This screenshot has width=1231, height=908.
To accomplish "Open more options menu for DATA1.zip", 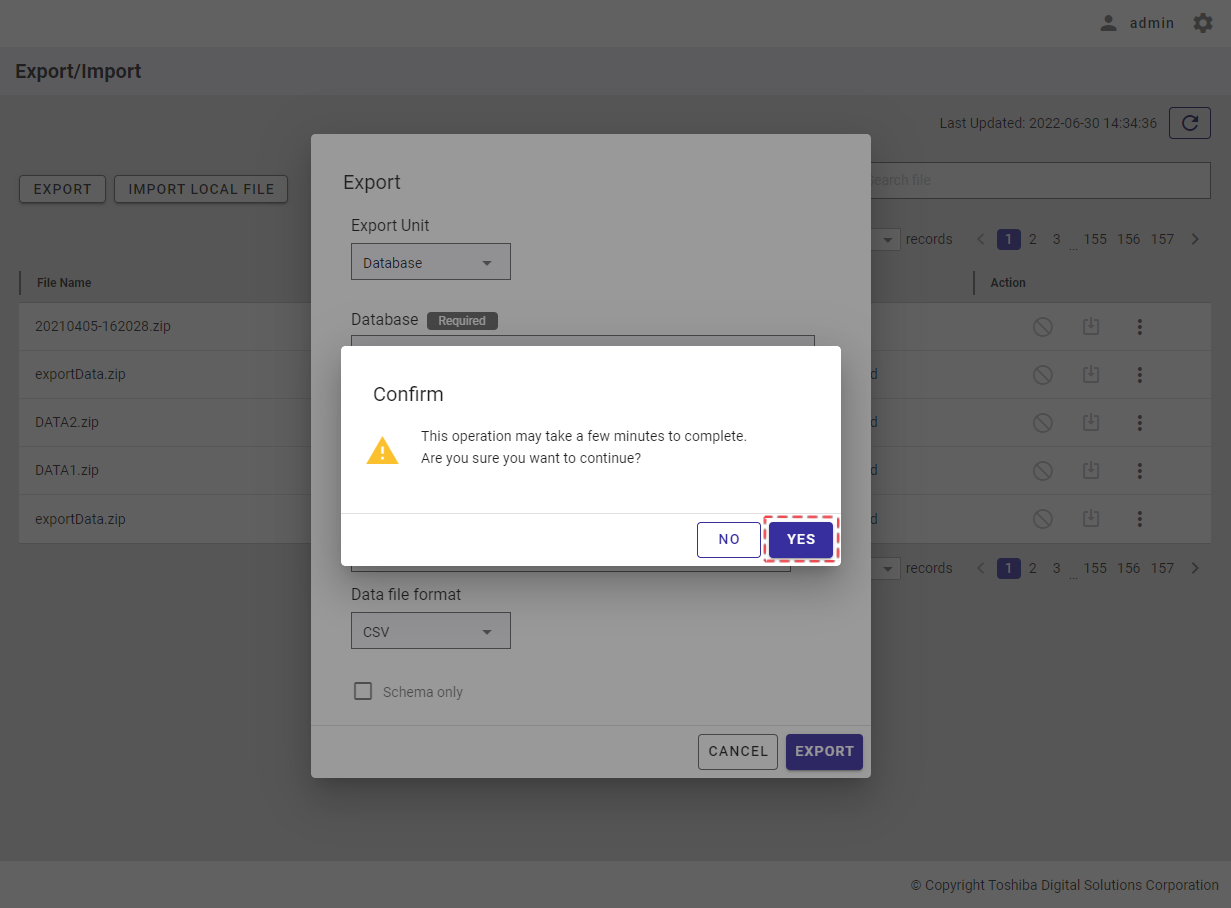I will [1139, 470].
